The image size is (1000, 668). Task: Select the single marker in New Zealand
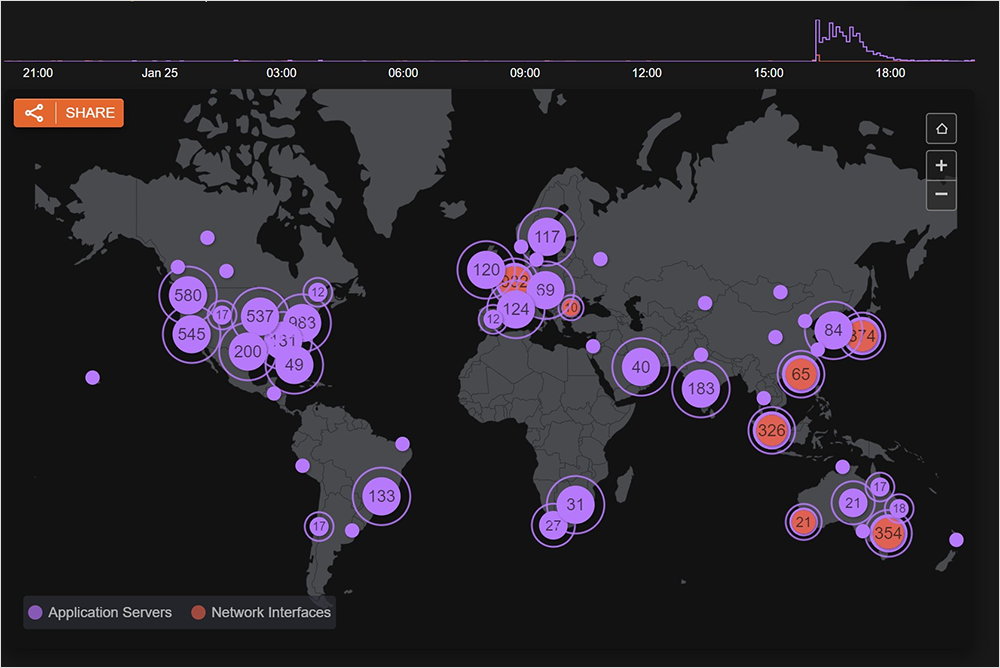(956, 540)
